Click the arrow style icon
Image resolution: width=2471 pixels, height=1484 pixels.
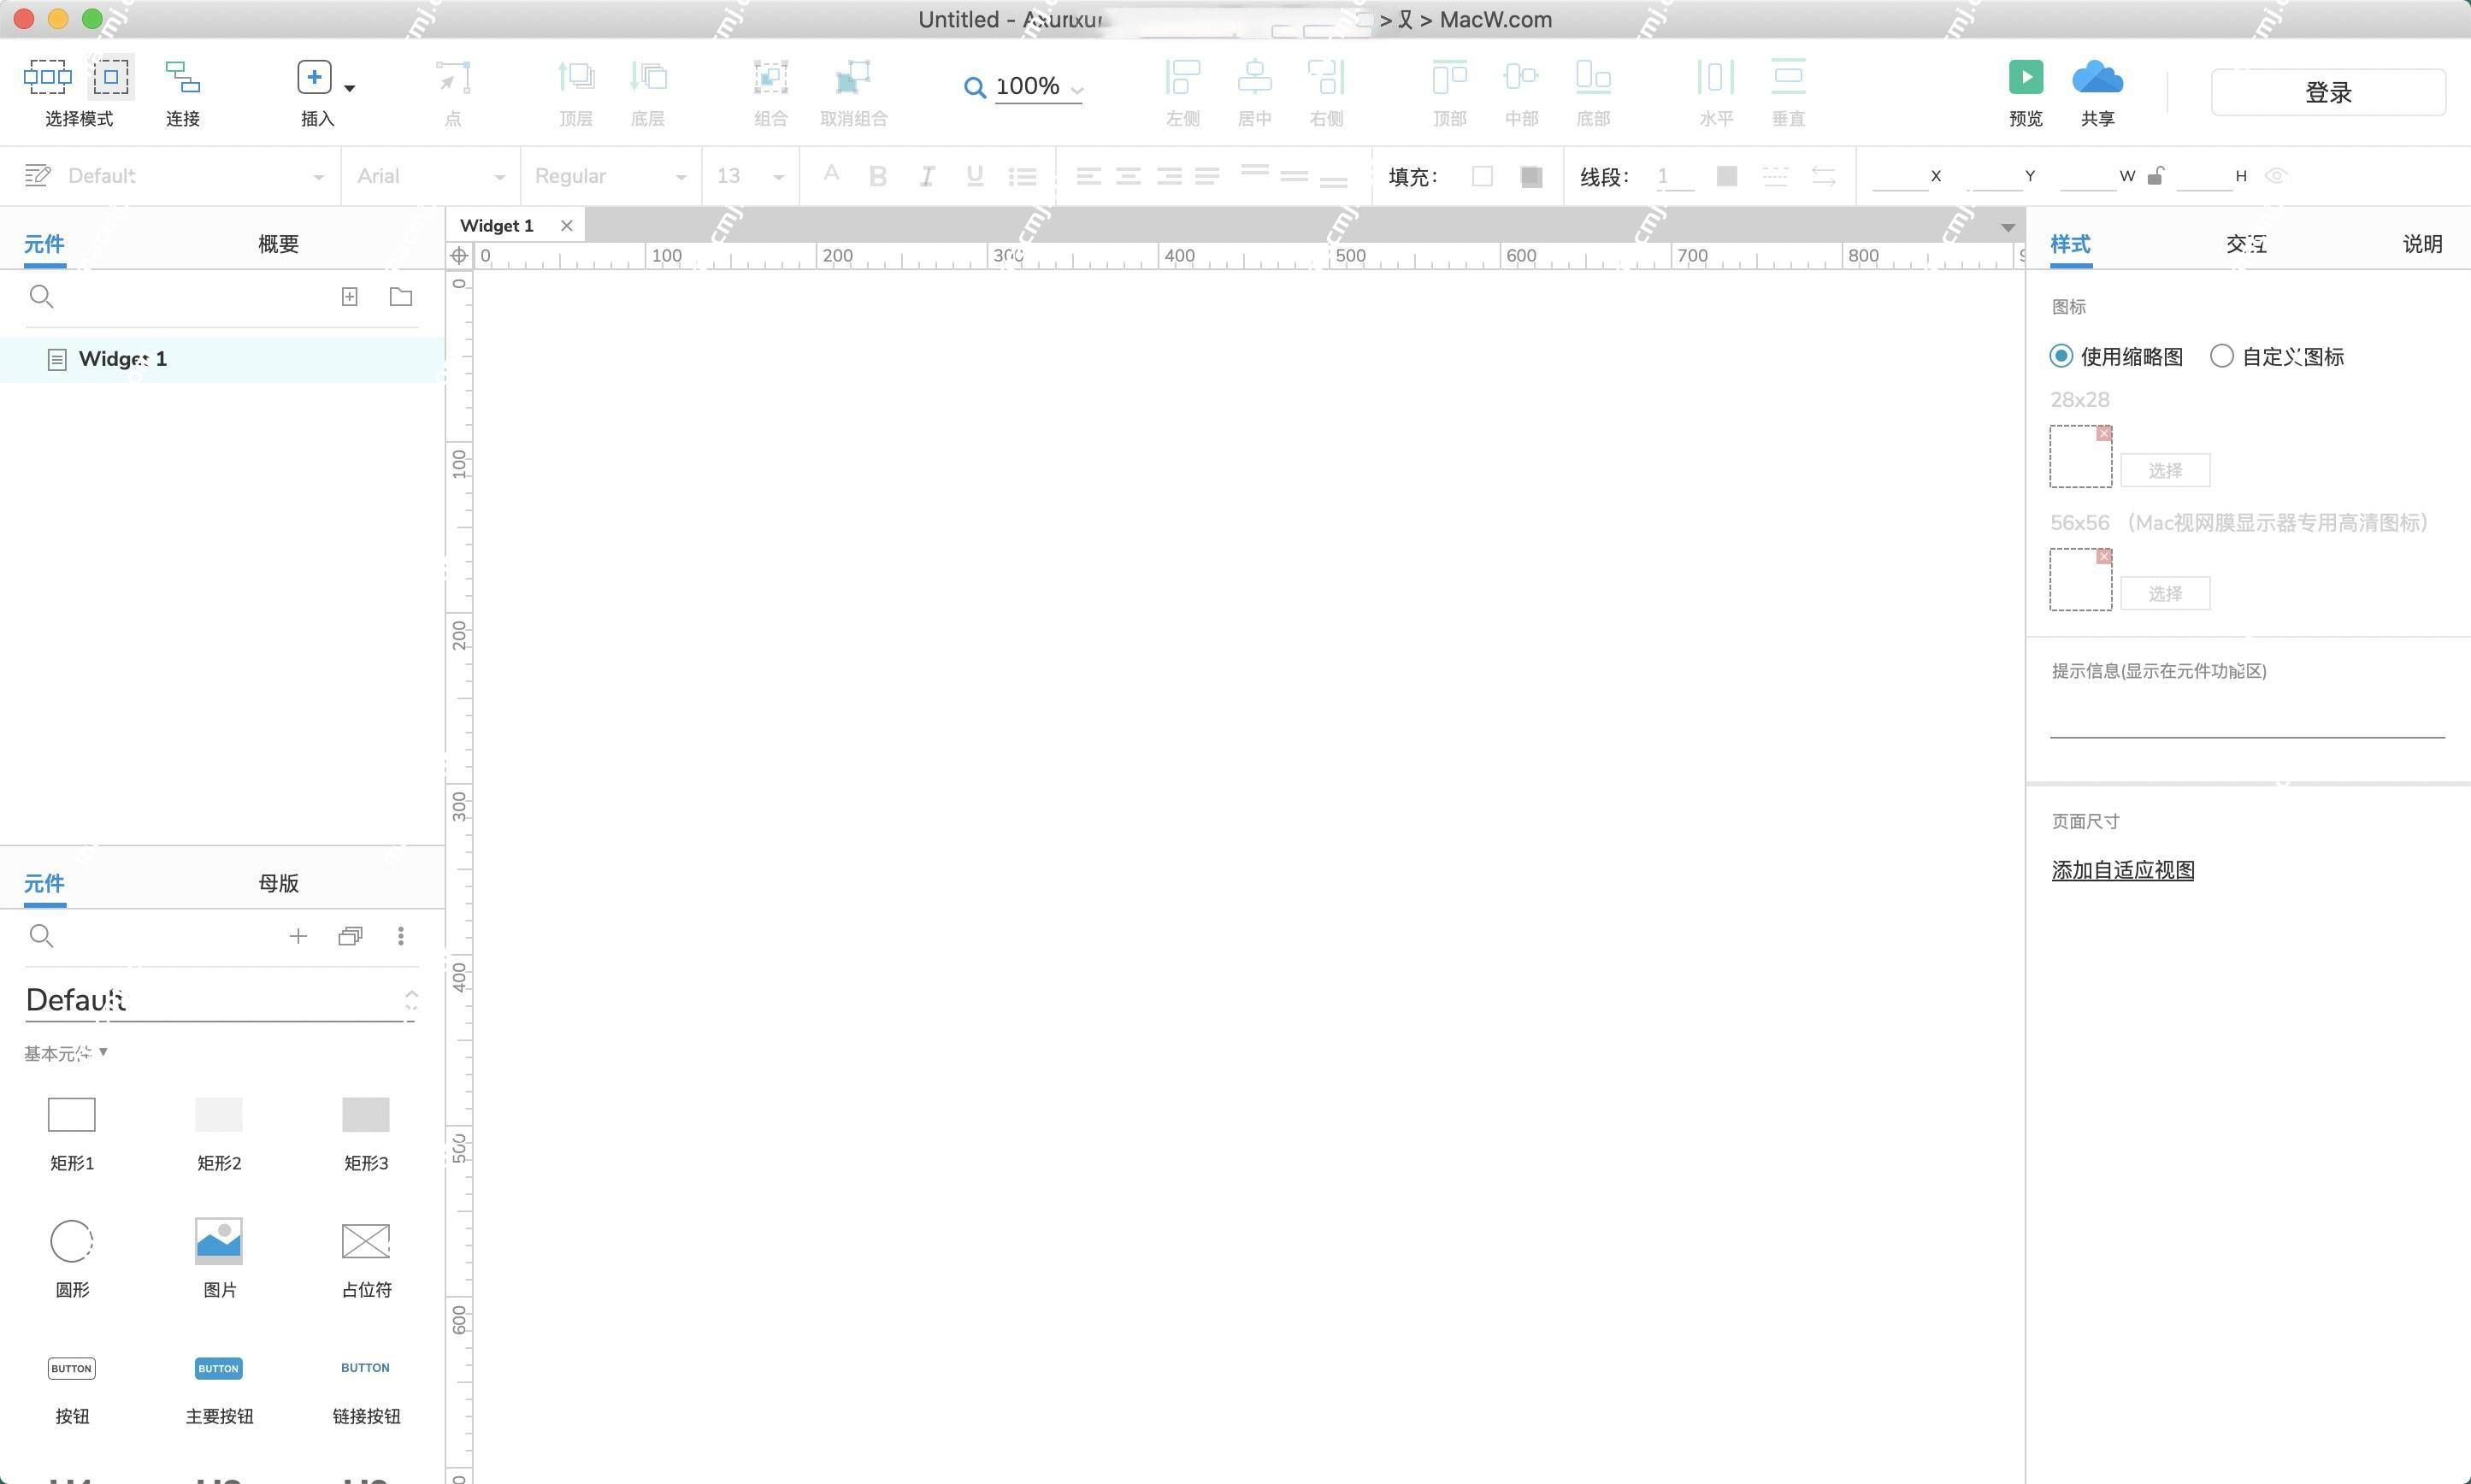point(1823,176)
